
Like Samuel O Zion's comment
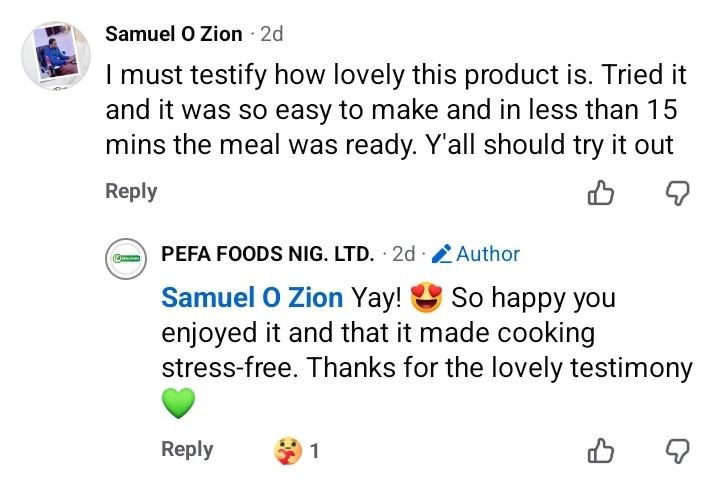point(600,192)
